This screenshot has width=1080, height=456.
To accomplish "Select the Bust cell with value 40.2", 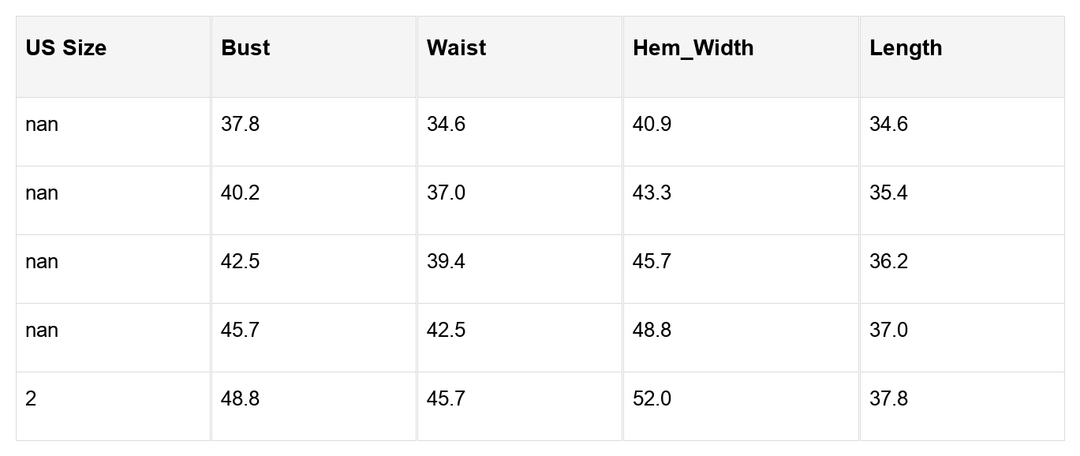I will [x=240, y=193].
